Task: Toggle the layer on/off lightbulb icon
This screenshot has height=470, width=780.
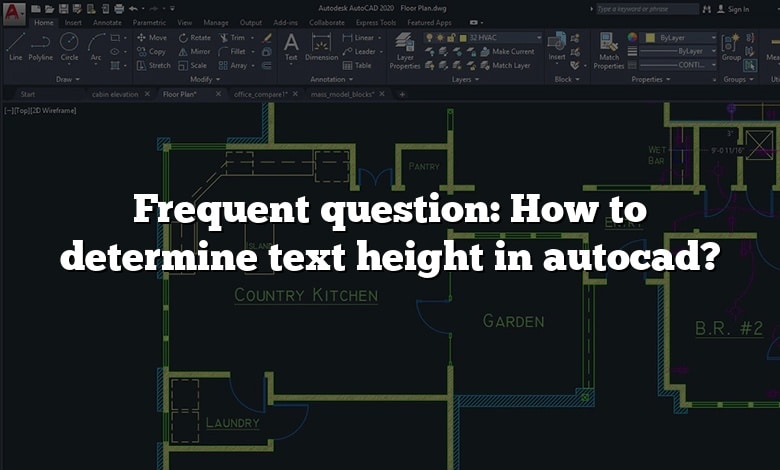Action: [x=429, y=37]
